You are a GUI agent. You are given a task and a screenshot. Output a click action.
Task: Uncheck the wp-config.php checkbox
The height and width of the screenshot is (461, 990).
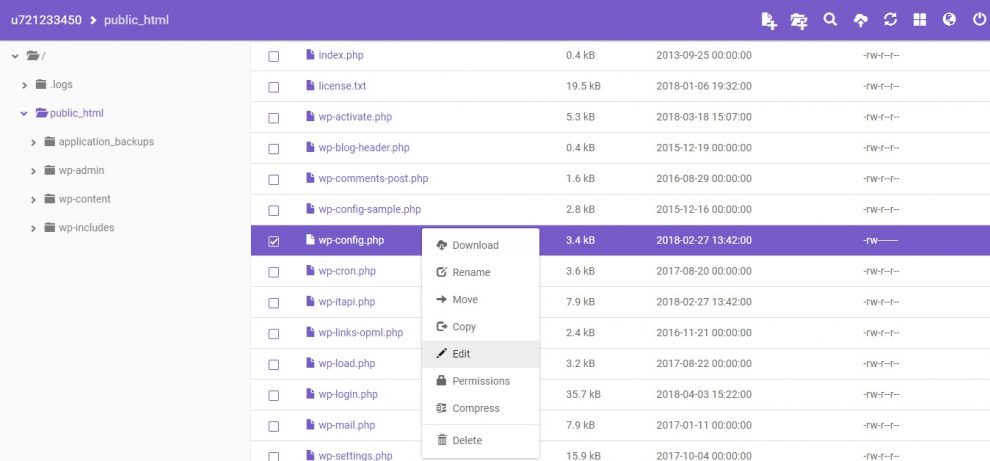274,241
